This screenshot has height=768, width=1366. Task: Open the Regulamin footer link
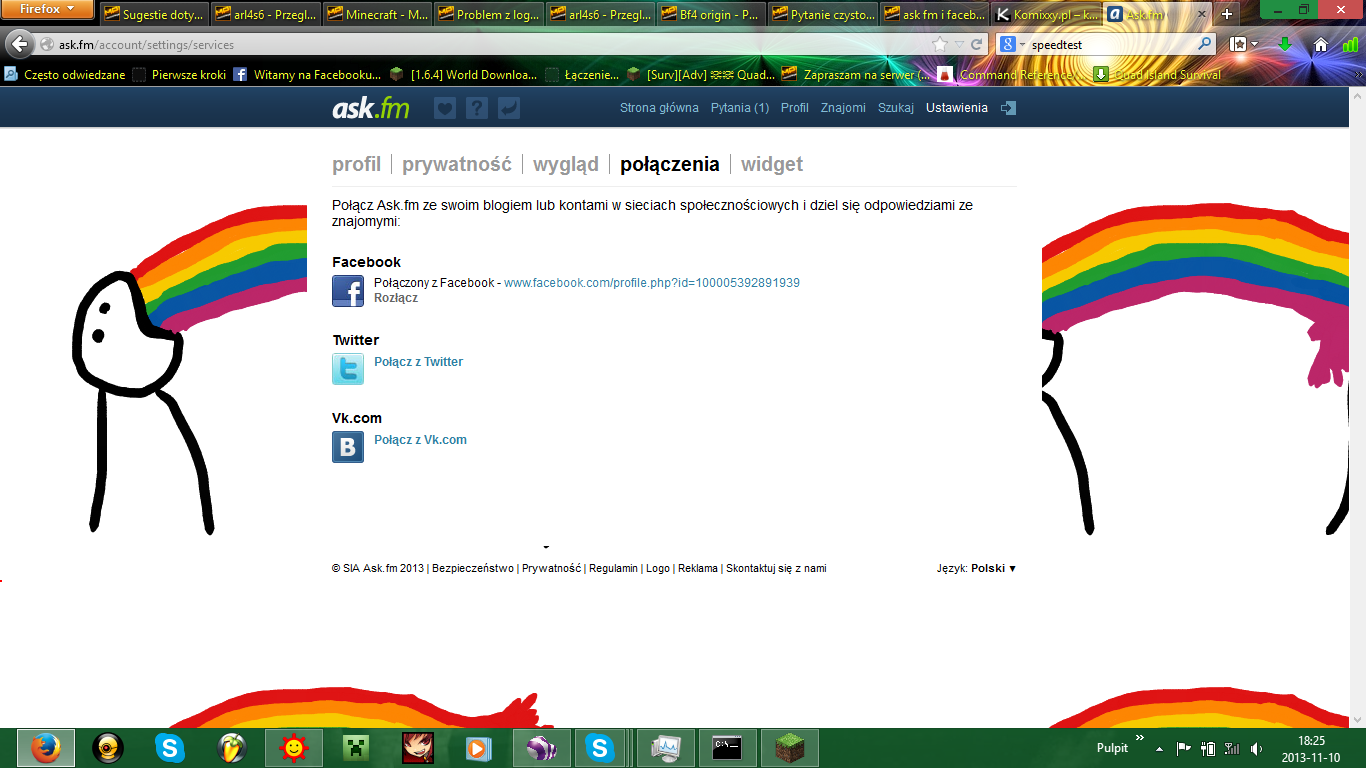pos(613,568)
